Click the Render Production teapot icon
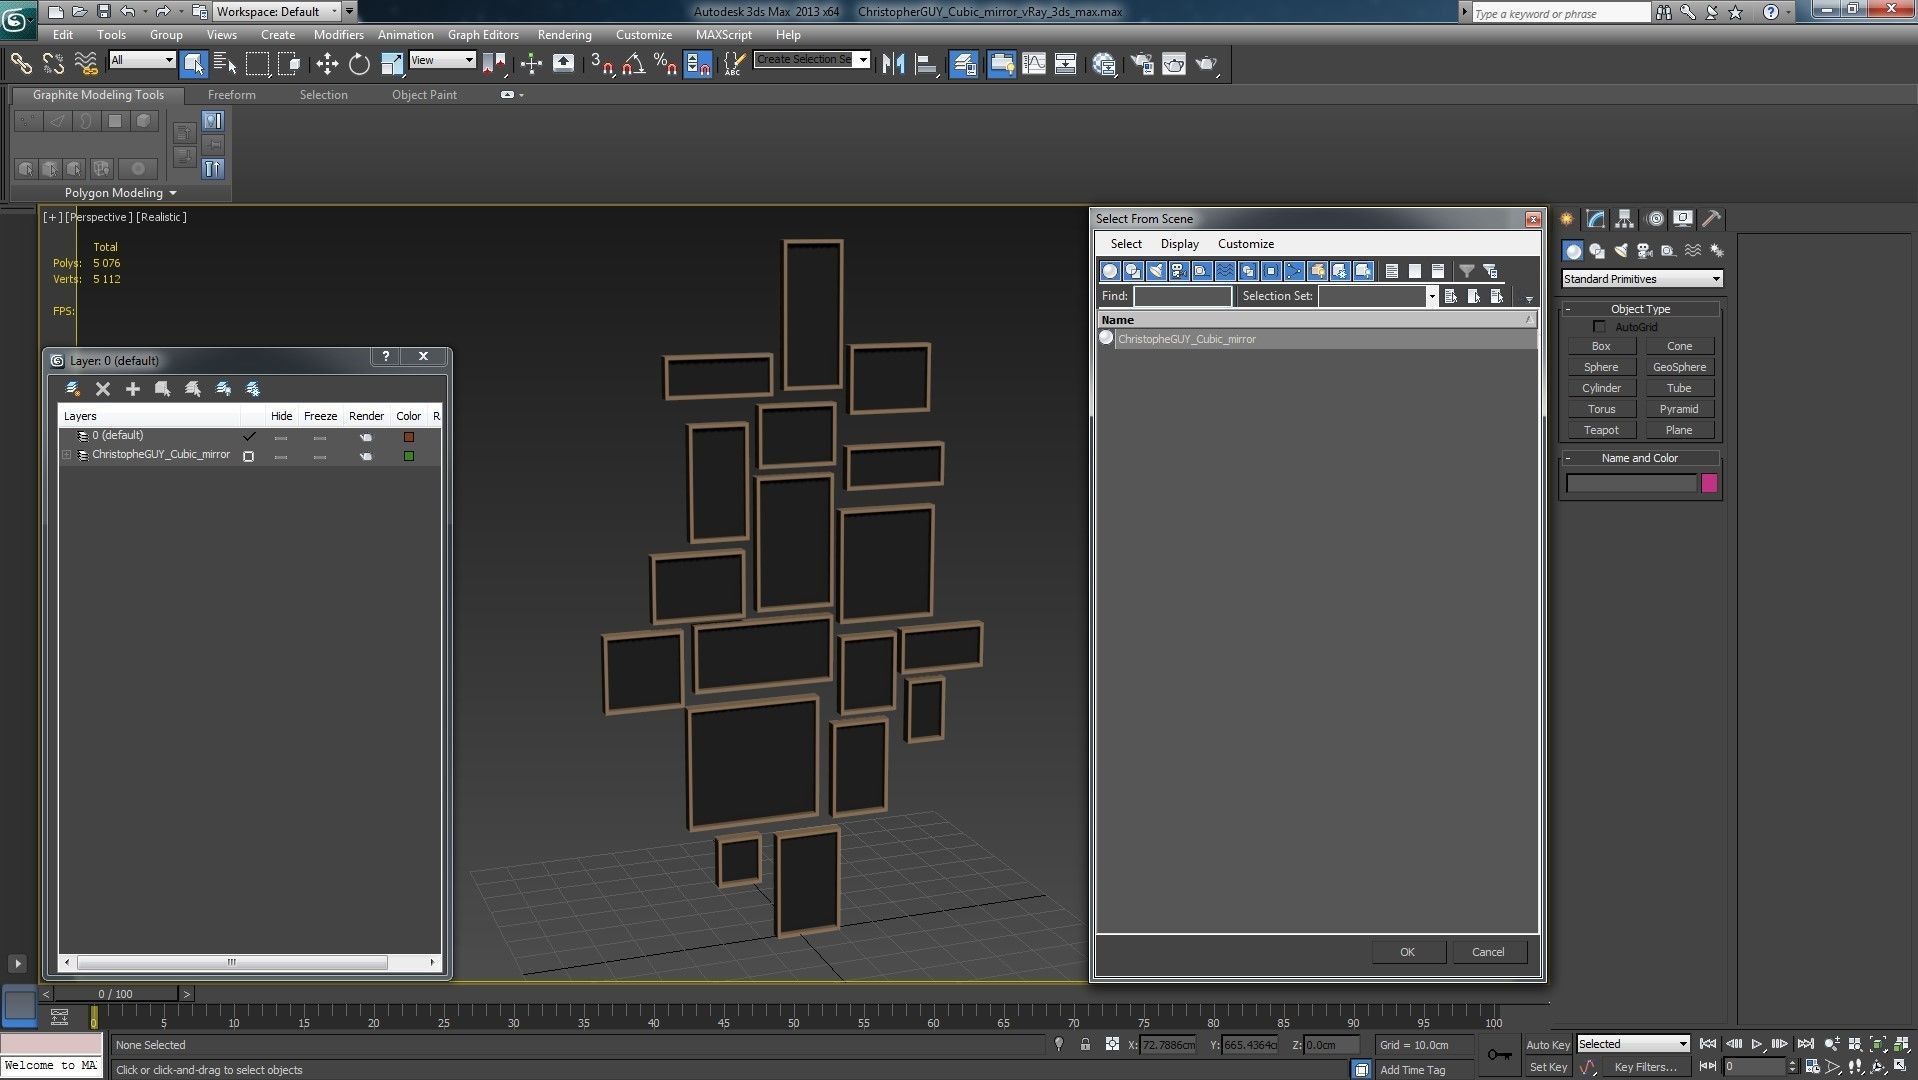 click(x=1207, y=64)
